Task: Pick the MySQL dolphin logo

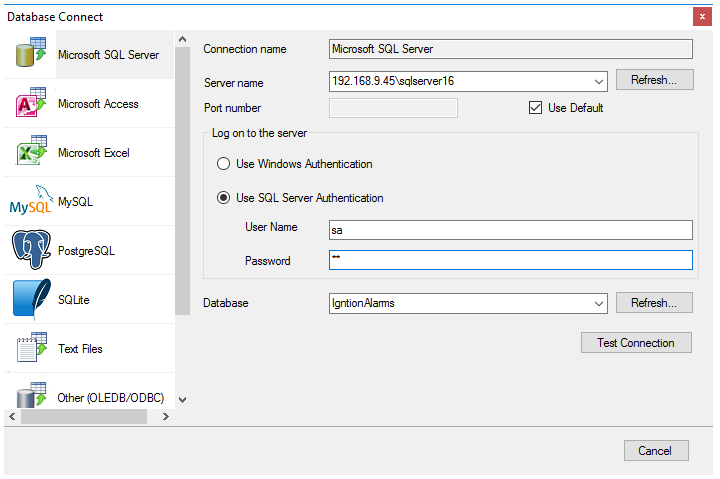Action: 31,200
